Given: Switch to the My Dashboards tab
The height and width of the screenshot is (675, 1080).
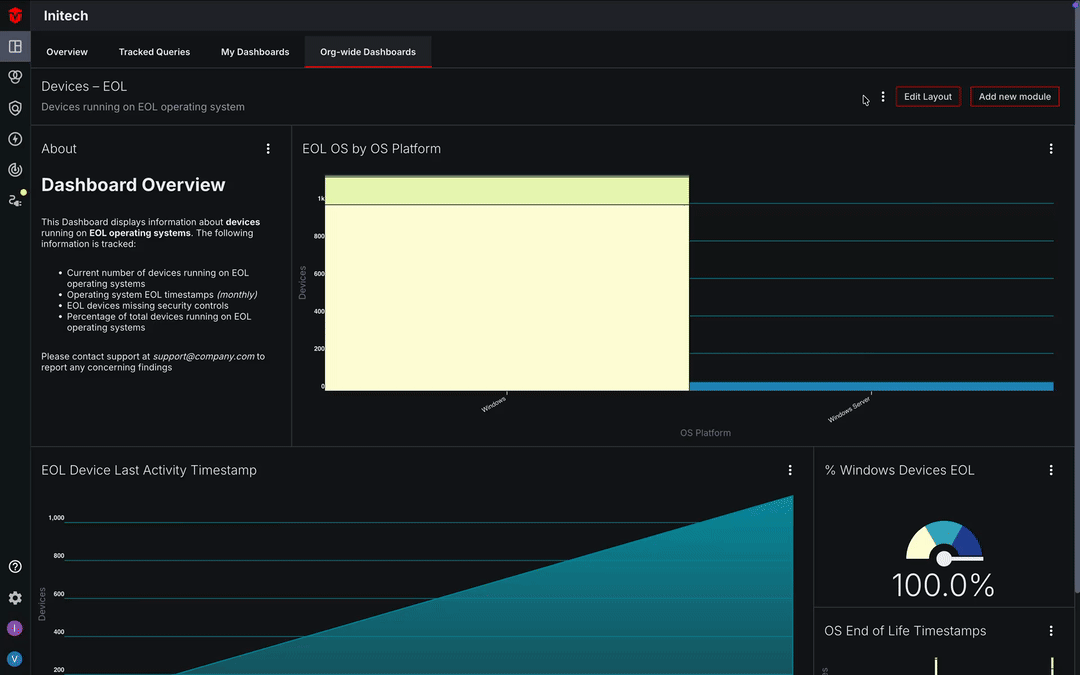Looking at the screenshot, I should (255, 51).
